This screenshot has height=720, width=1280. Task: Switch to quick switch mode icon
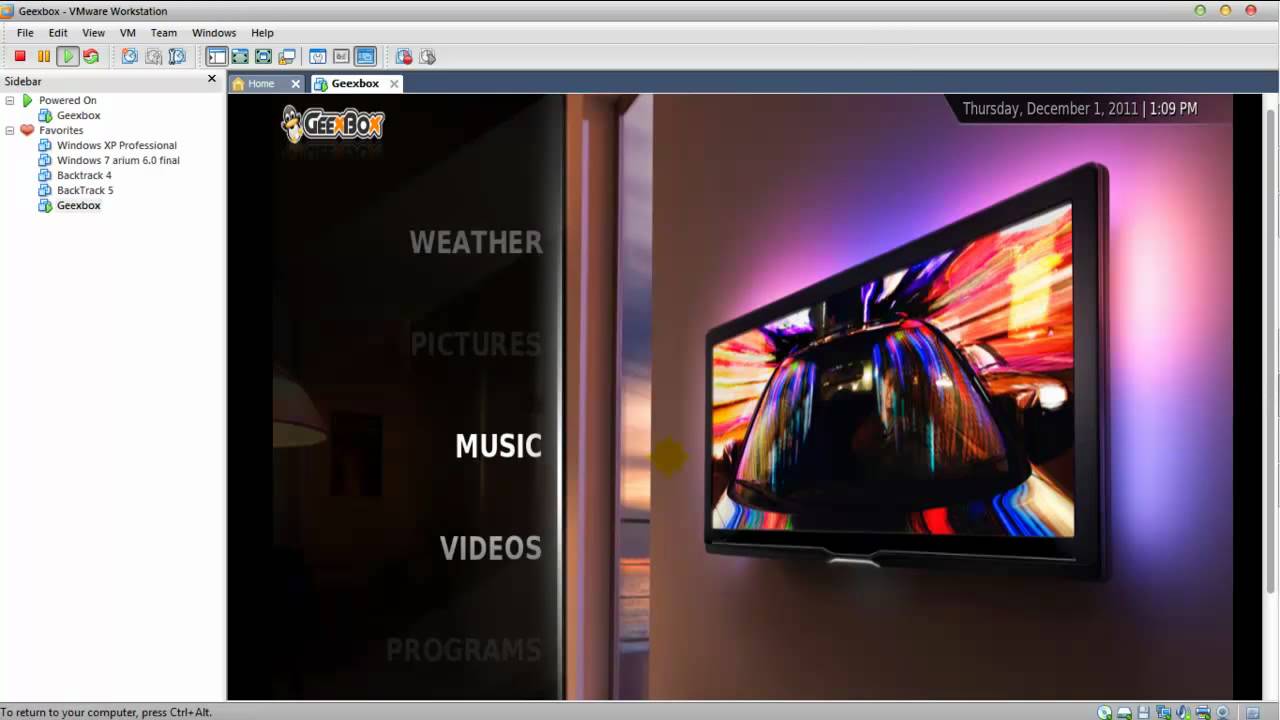(263, 57)
